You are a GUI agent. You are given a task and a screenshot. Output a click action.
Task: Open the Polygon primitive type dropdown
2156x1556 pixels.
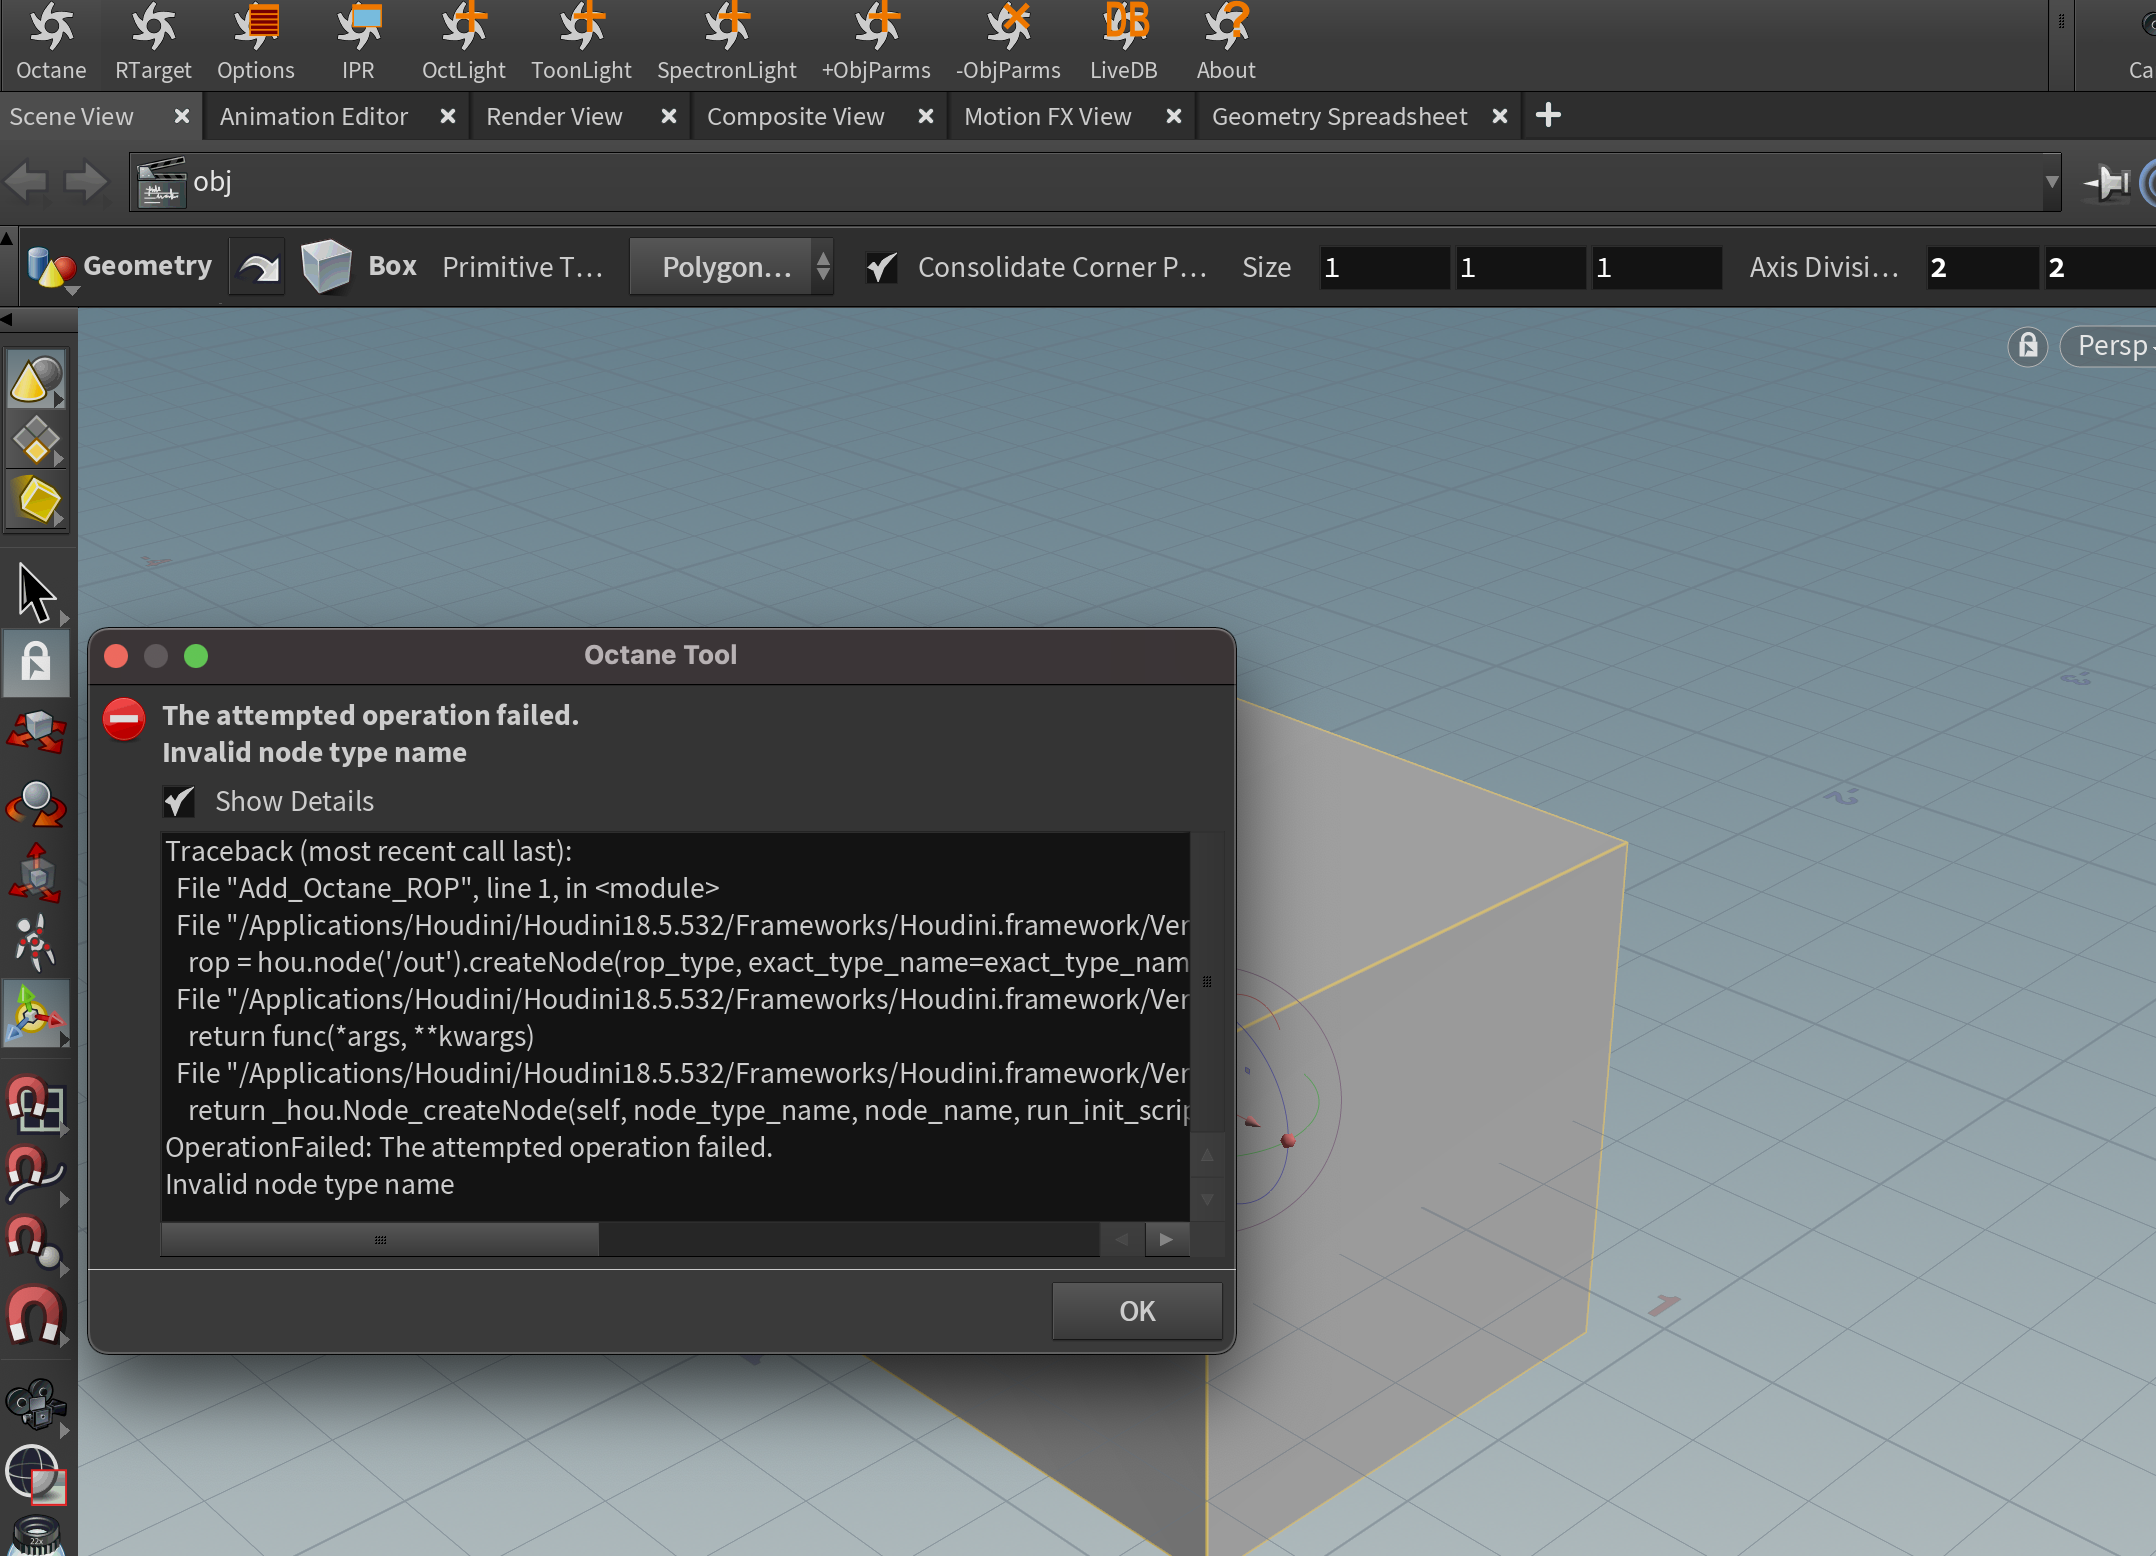pyautogui.click(x=732, y=267)
